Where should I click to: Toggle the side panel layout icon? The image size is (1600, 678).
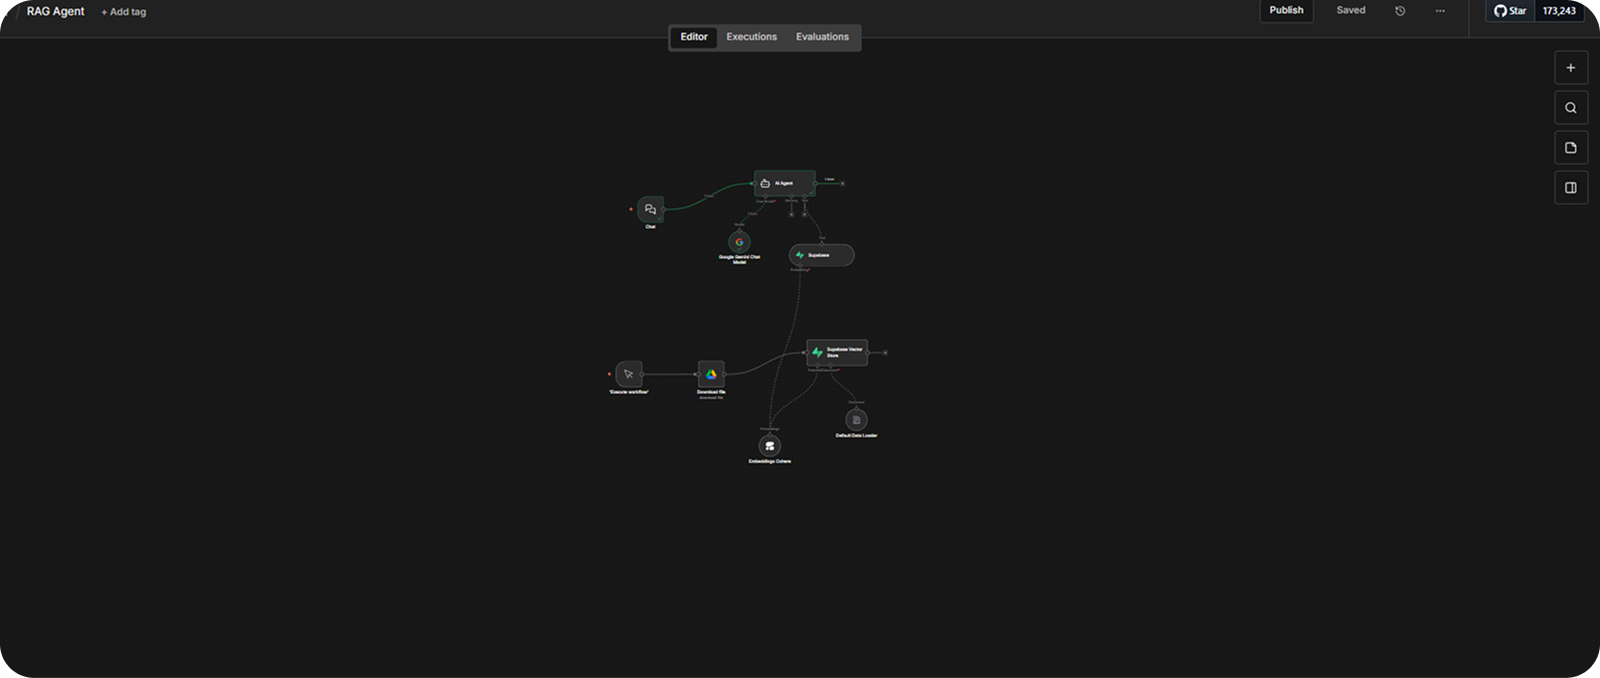click(x=1570, y=188)
